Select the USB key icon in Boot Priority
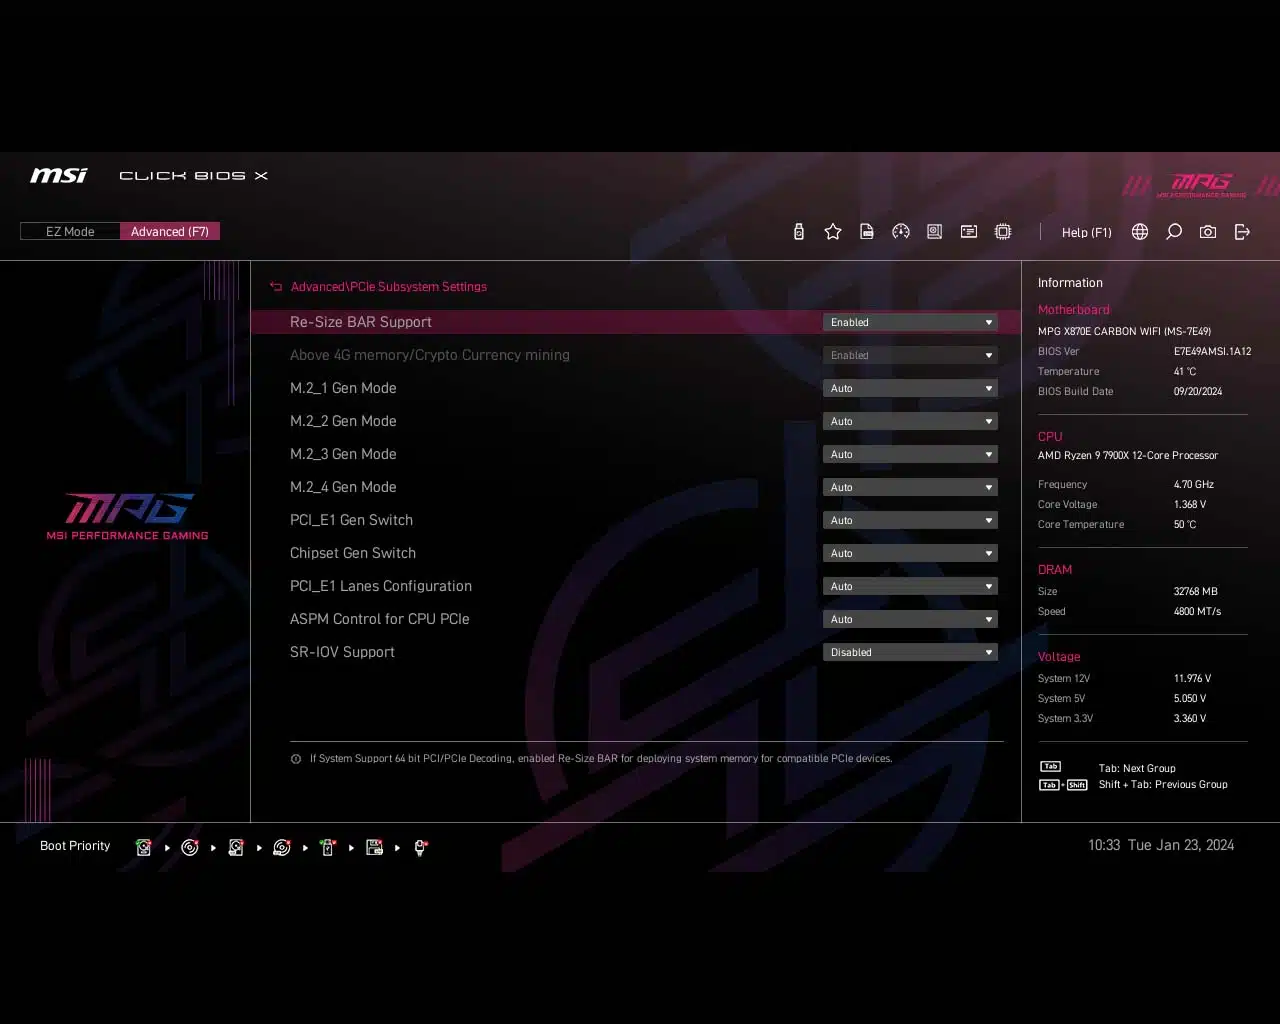Screen dimensions: 1280x1024 click(x=328, y=847)
